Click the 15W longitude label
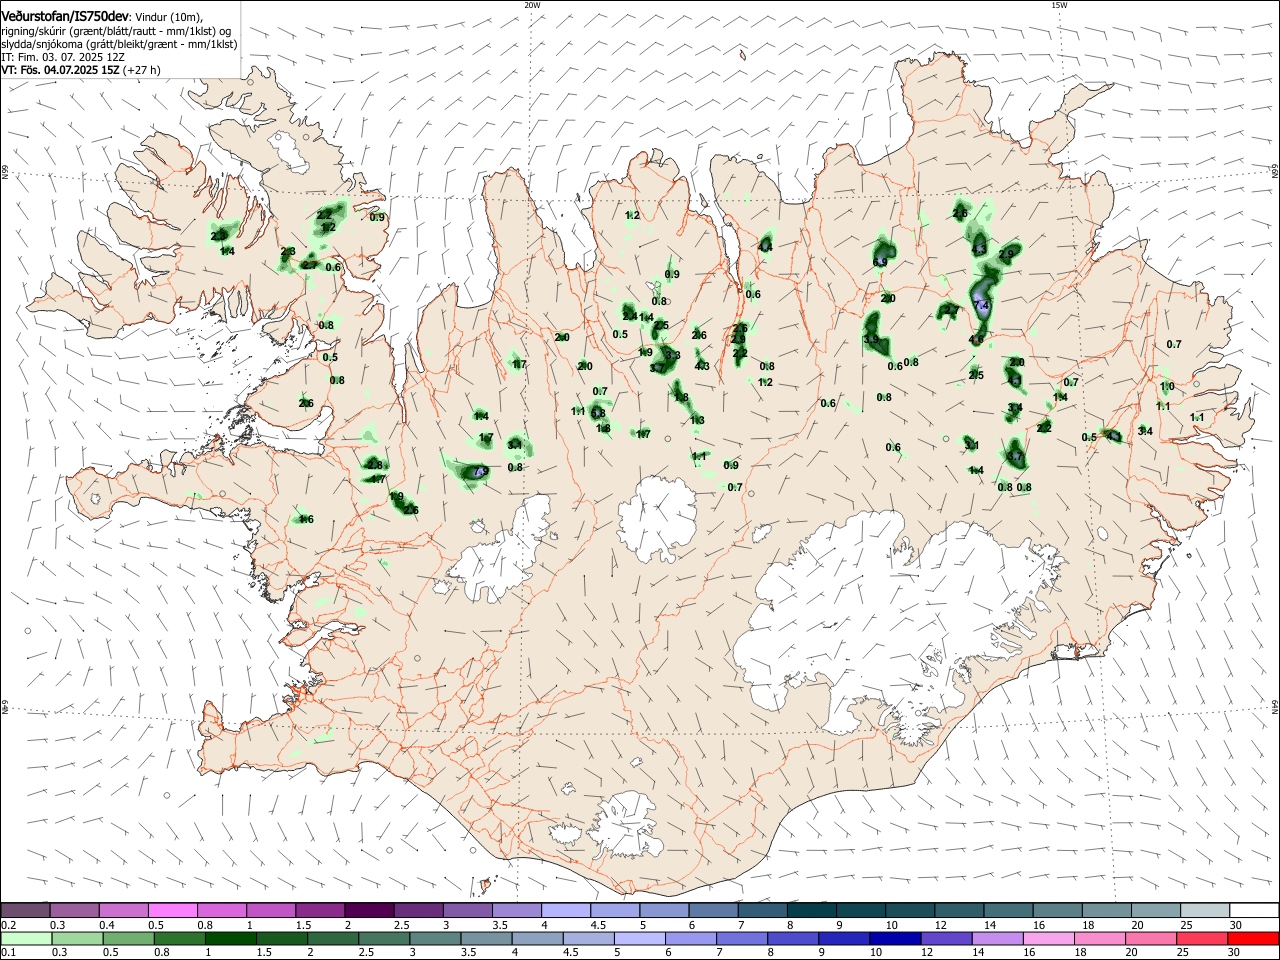This screenshot has height=960, width=1280. [1059, 5]
